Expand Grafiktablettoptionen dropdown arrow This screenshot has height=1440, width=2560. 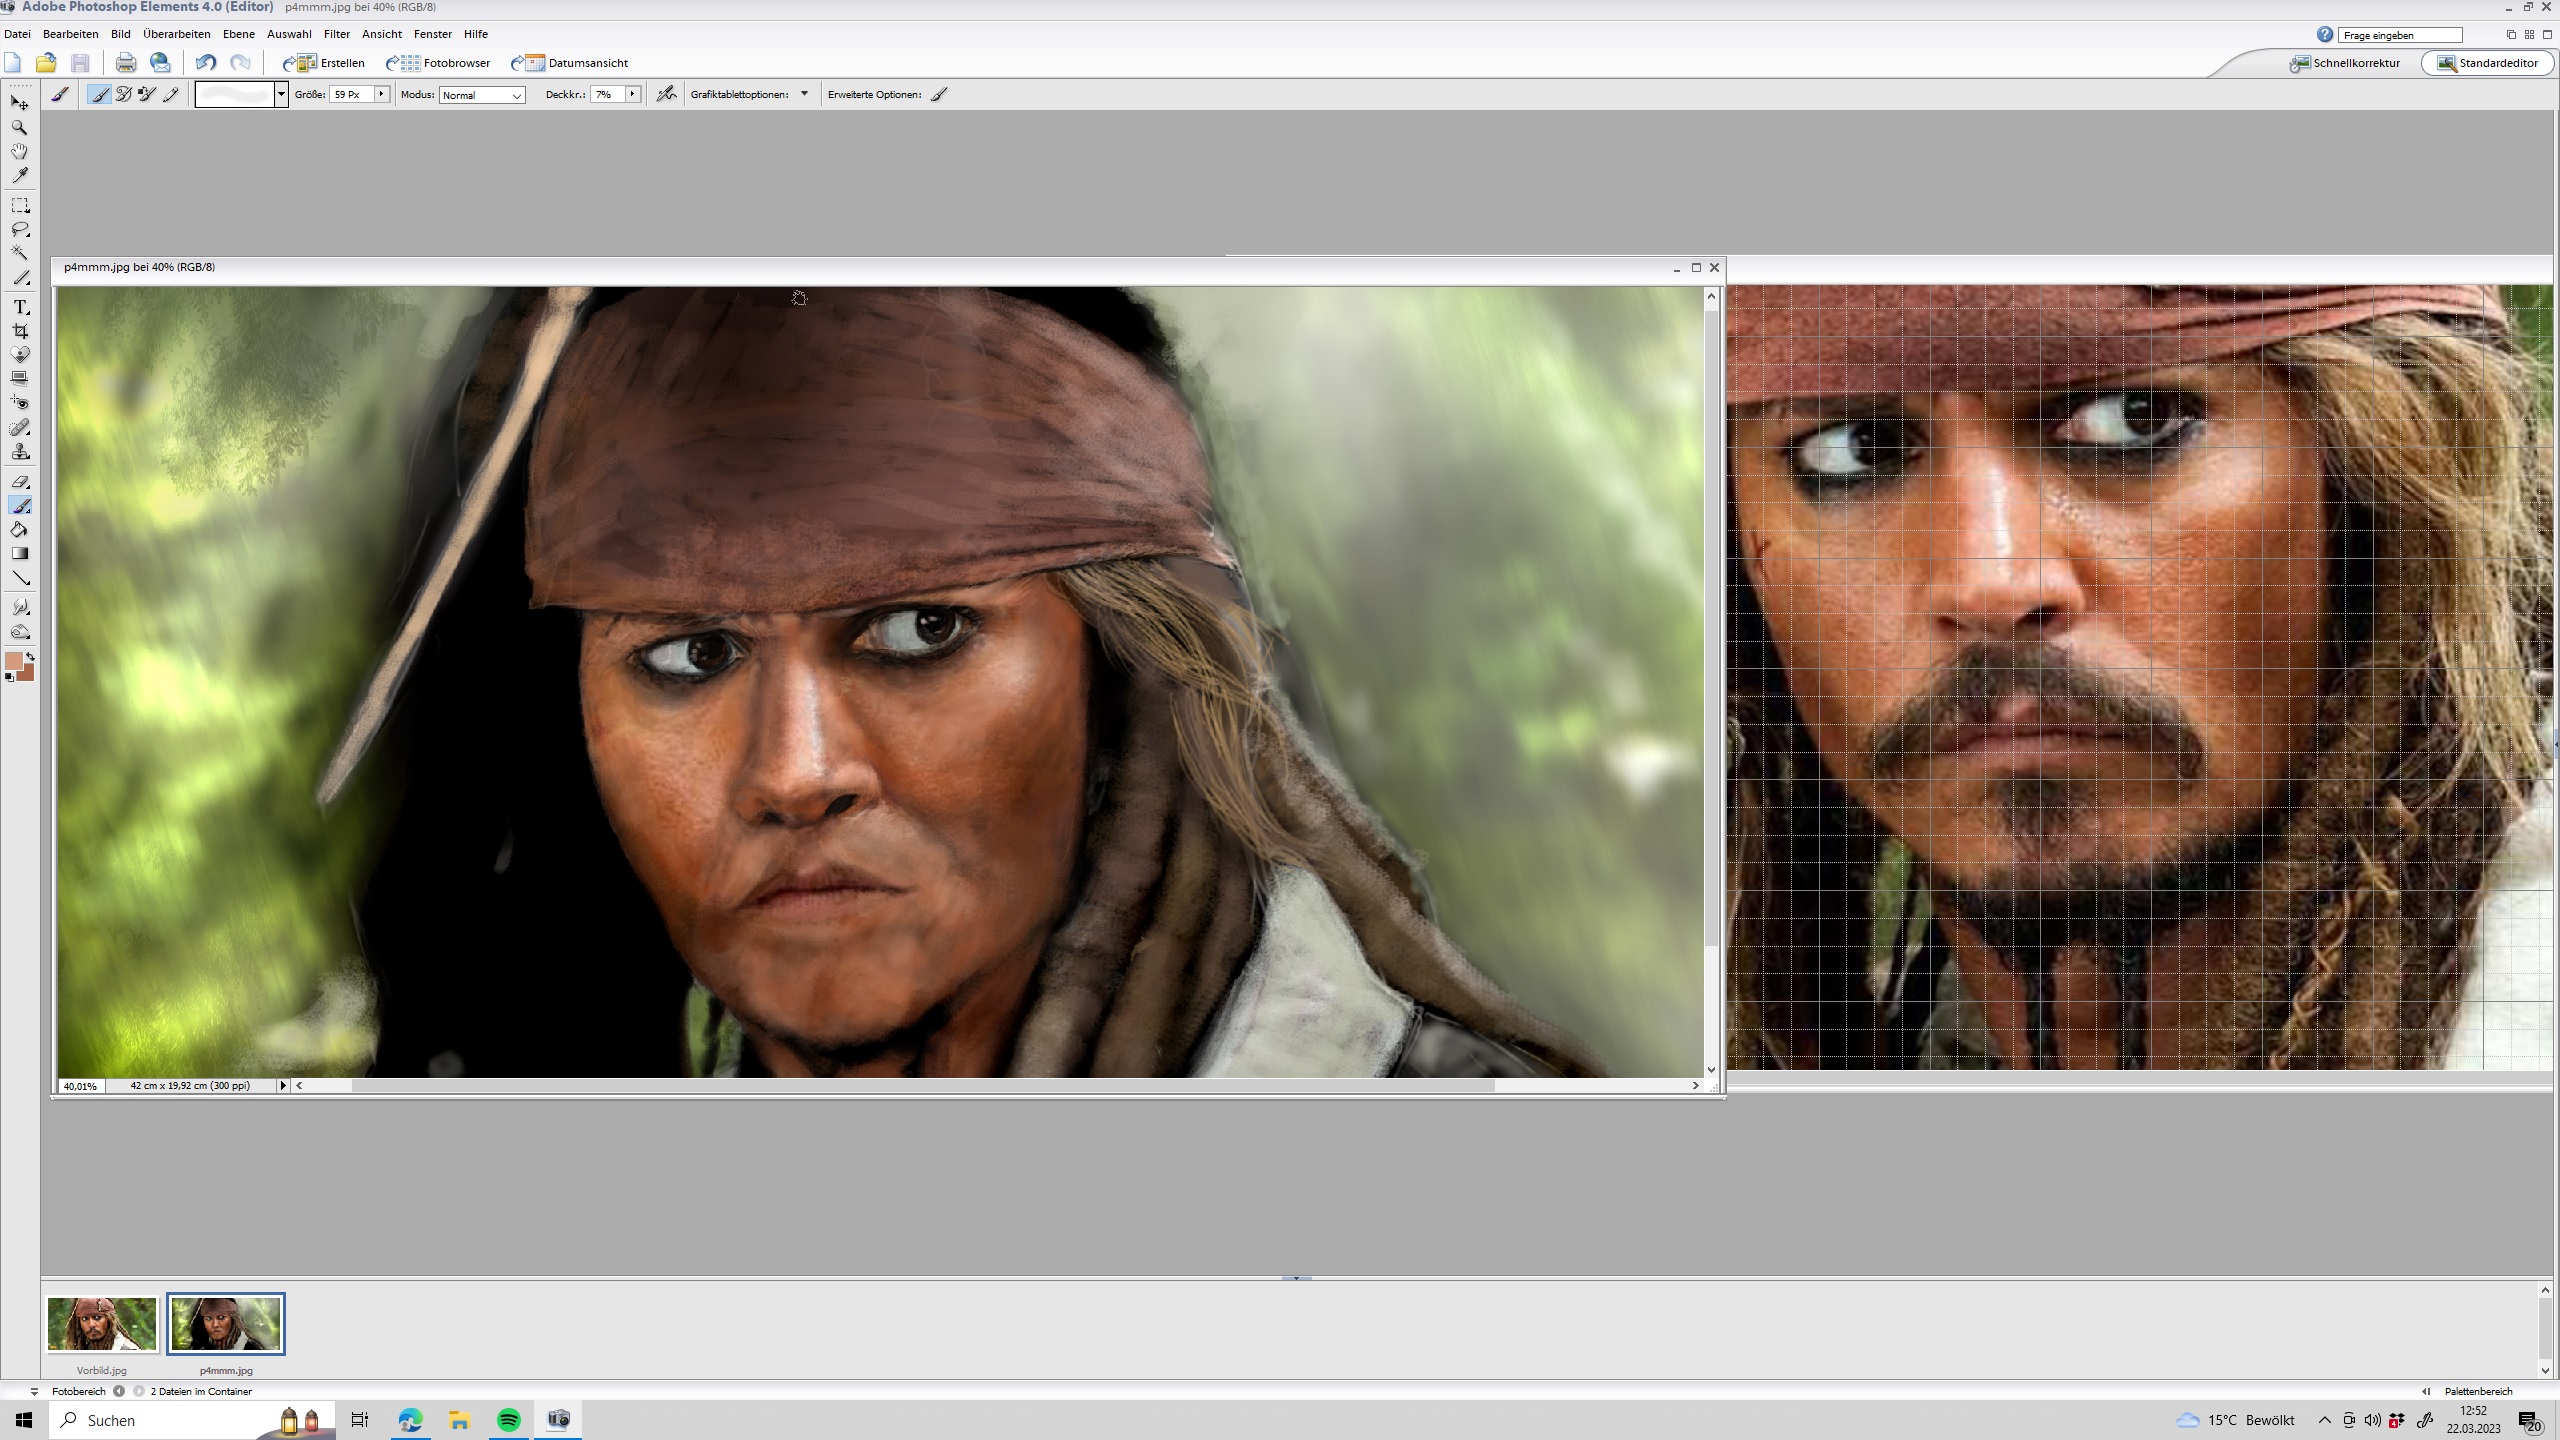point(804,94)
